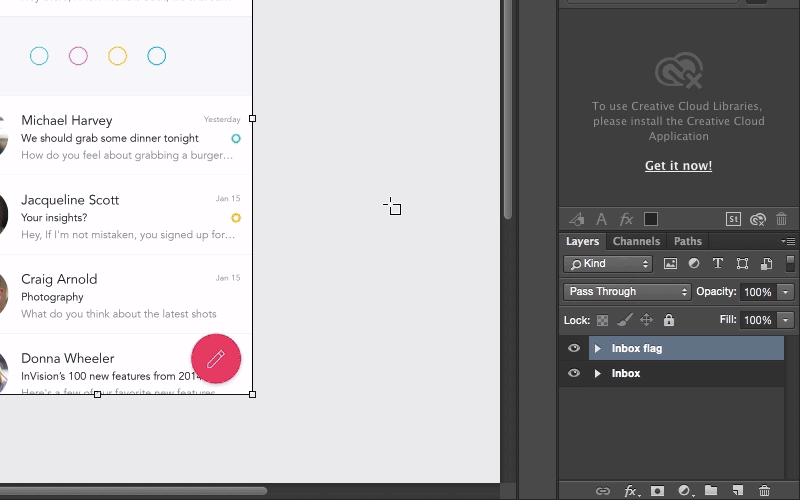Select the Inbox layer name

[x=626, y=373]
